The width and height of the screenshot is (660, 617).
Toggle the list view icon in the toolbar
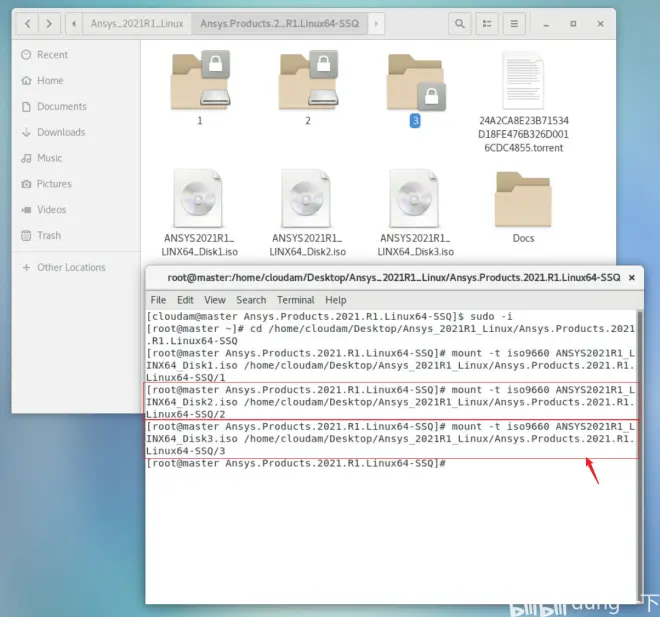click(x=487, y=24)
